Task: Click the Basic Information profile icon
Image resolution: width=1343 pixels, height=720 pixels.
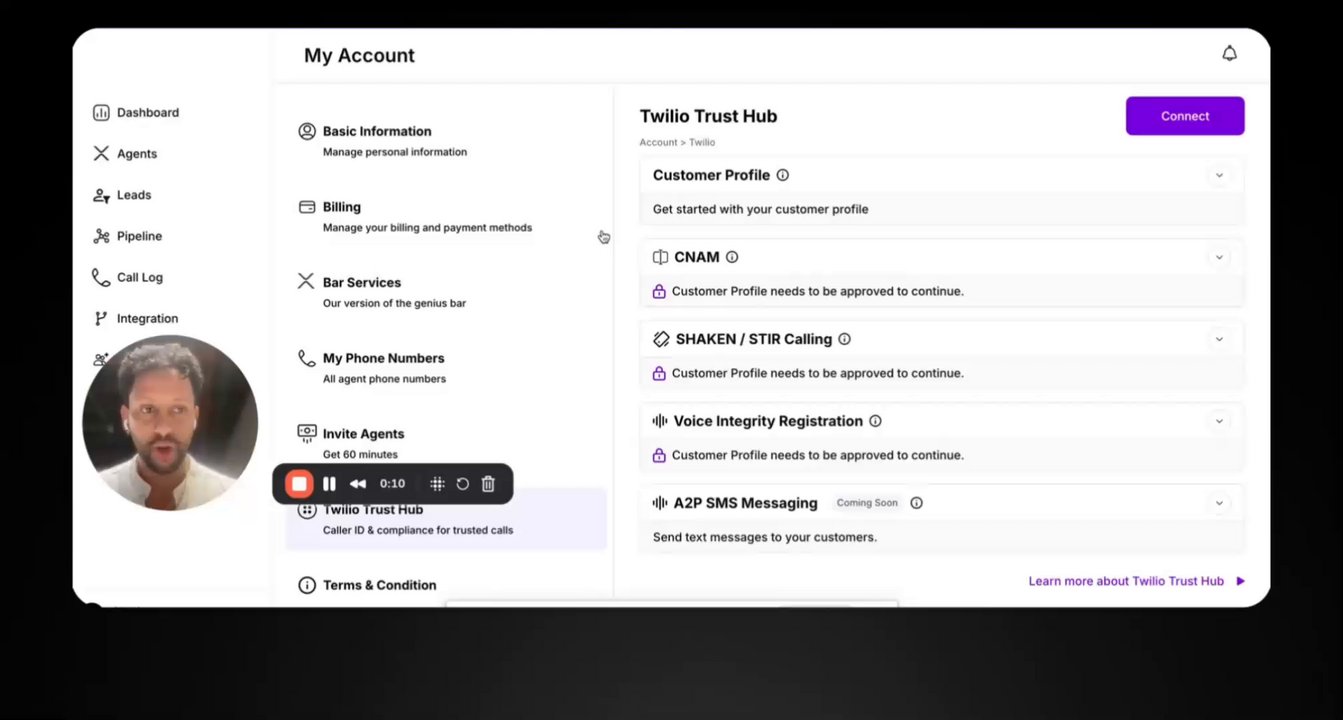Action: pyautogui.click(x=307, y=131)
